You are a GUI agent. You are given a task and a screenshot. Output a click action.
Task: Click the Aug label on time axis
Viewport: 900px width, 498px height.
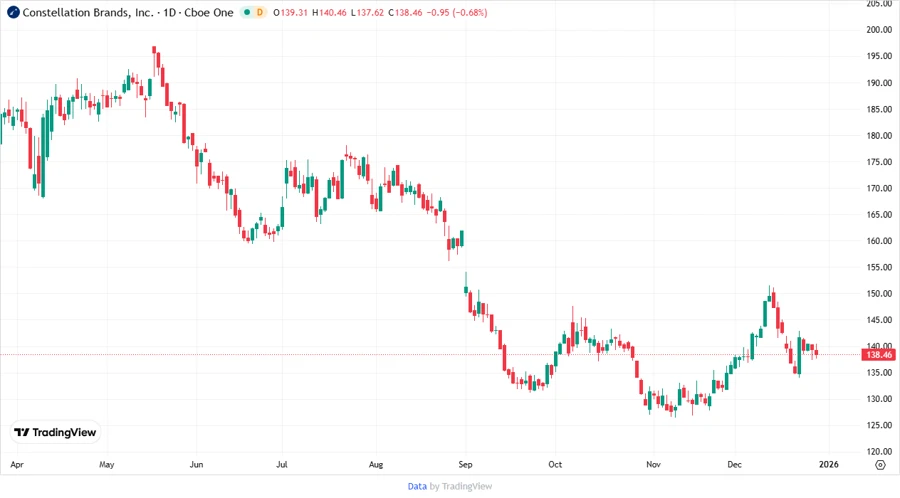click(x=376, y=464)
